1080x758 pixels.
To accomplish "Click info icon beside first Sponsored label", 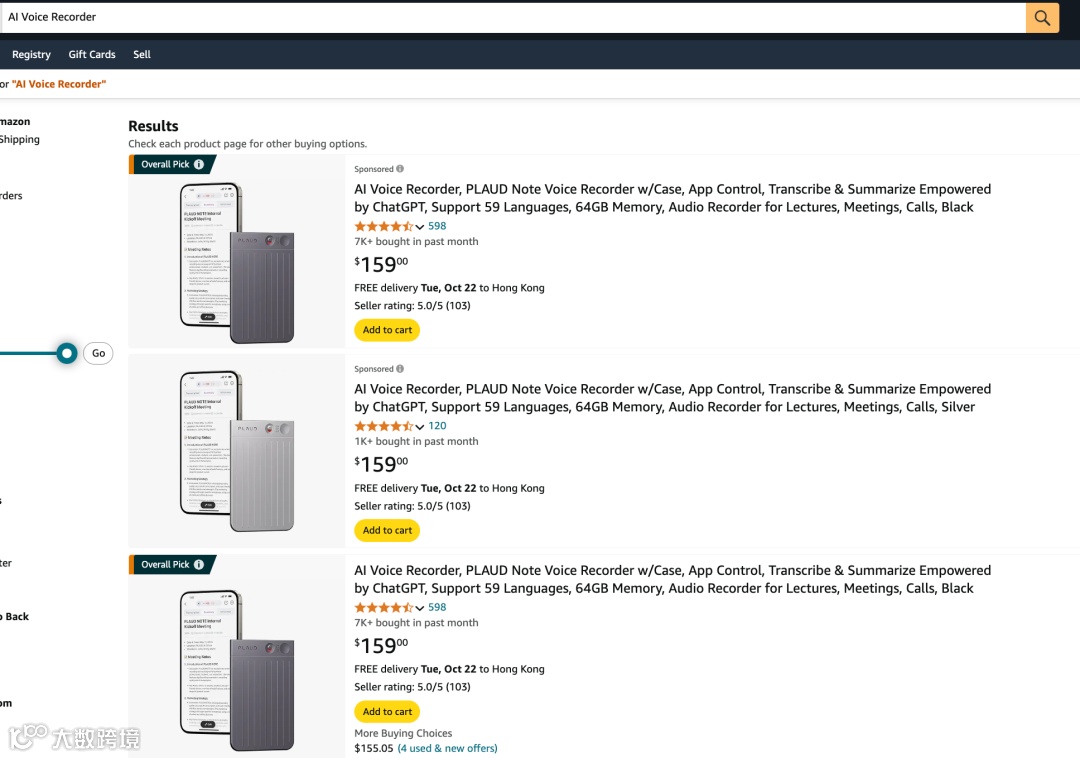I will click(x=400, y=169).
